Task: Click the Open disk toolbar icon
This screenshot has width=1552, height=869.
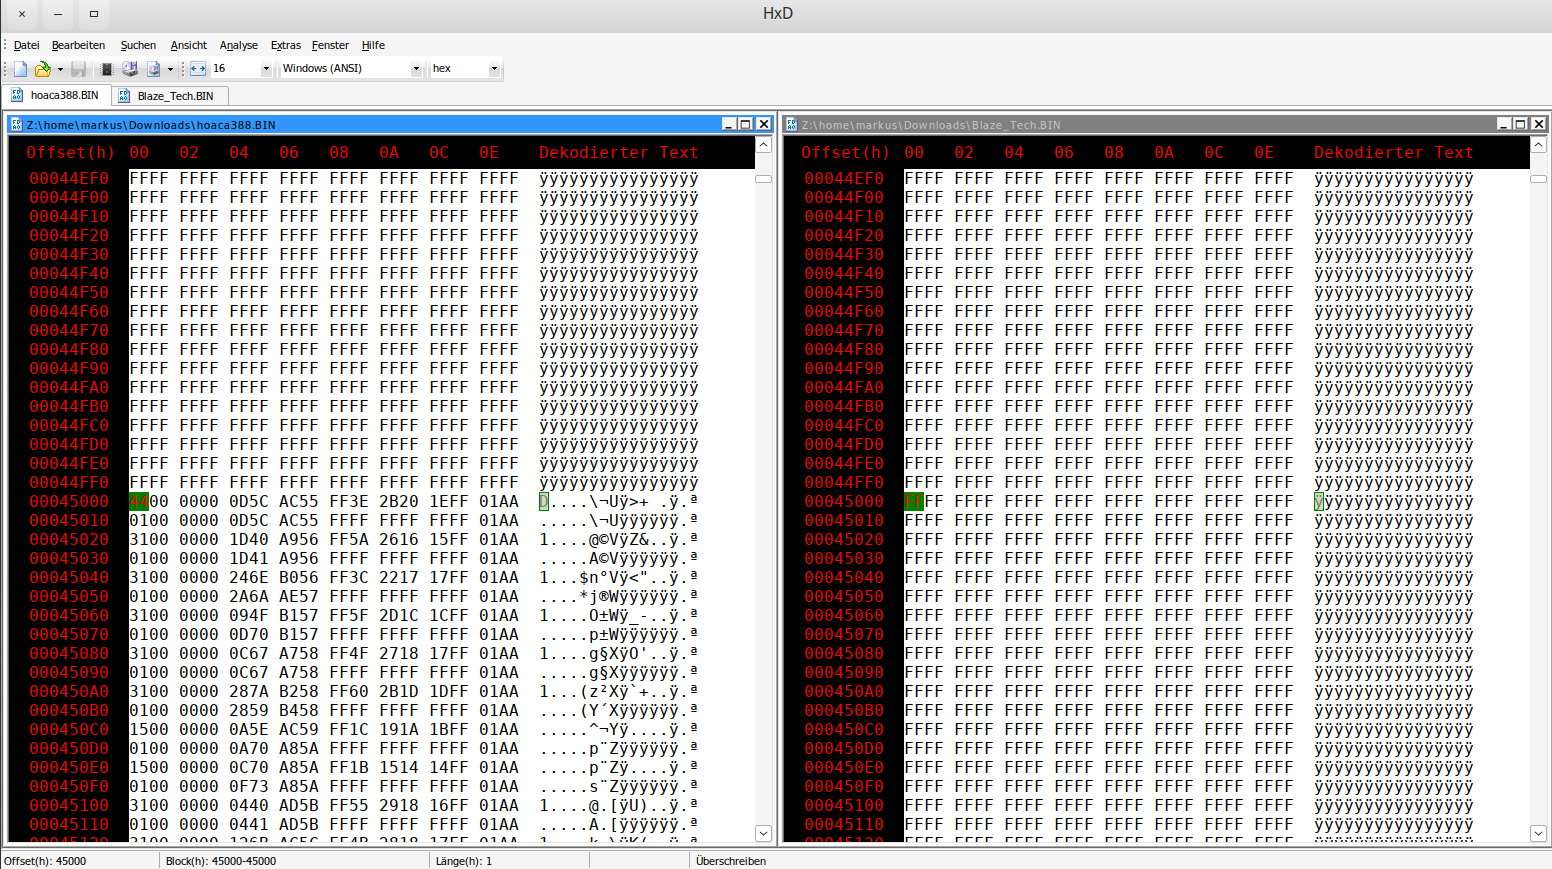Action: pyautogui.click(x=130, y=69)
